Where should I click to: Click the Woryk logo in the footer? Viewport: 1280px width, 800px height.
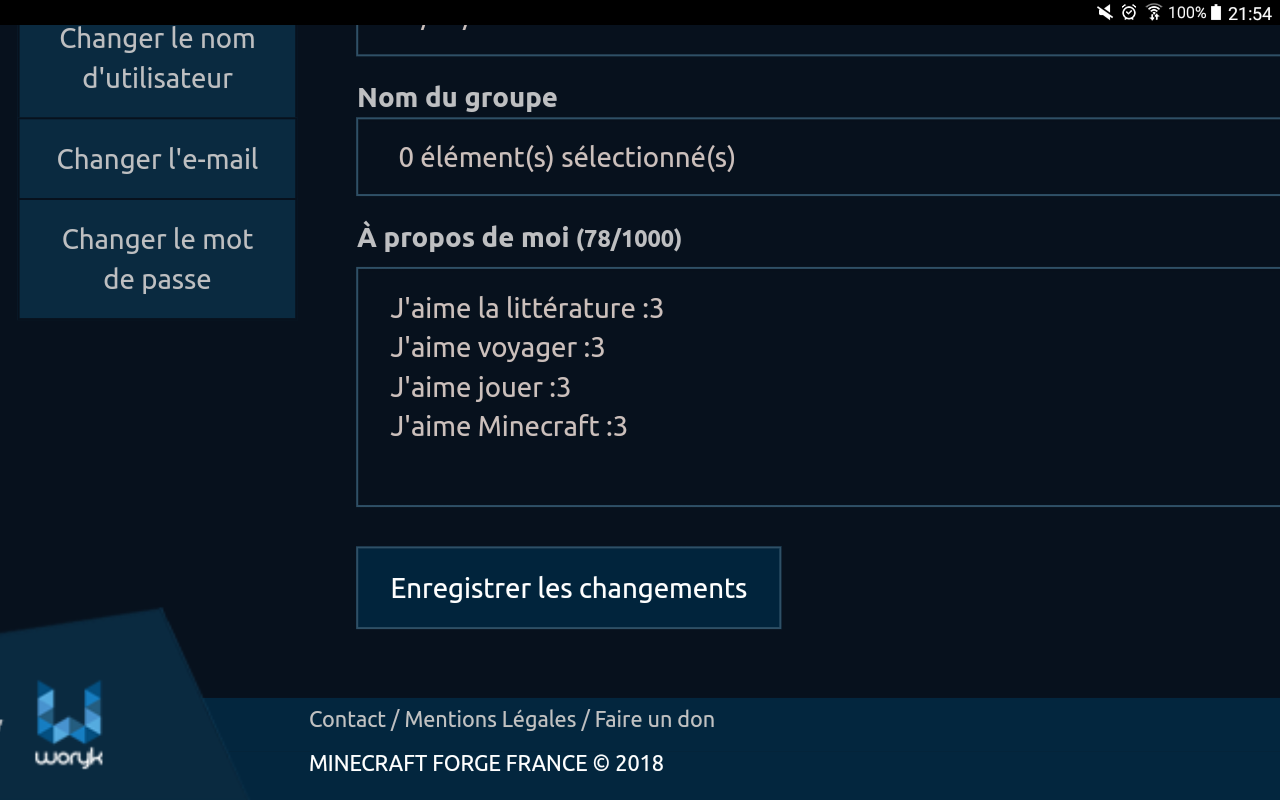(68, 720)
